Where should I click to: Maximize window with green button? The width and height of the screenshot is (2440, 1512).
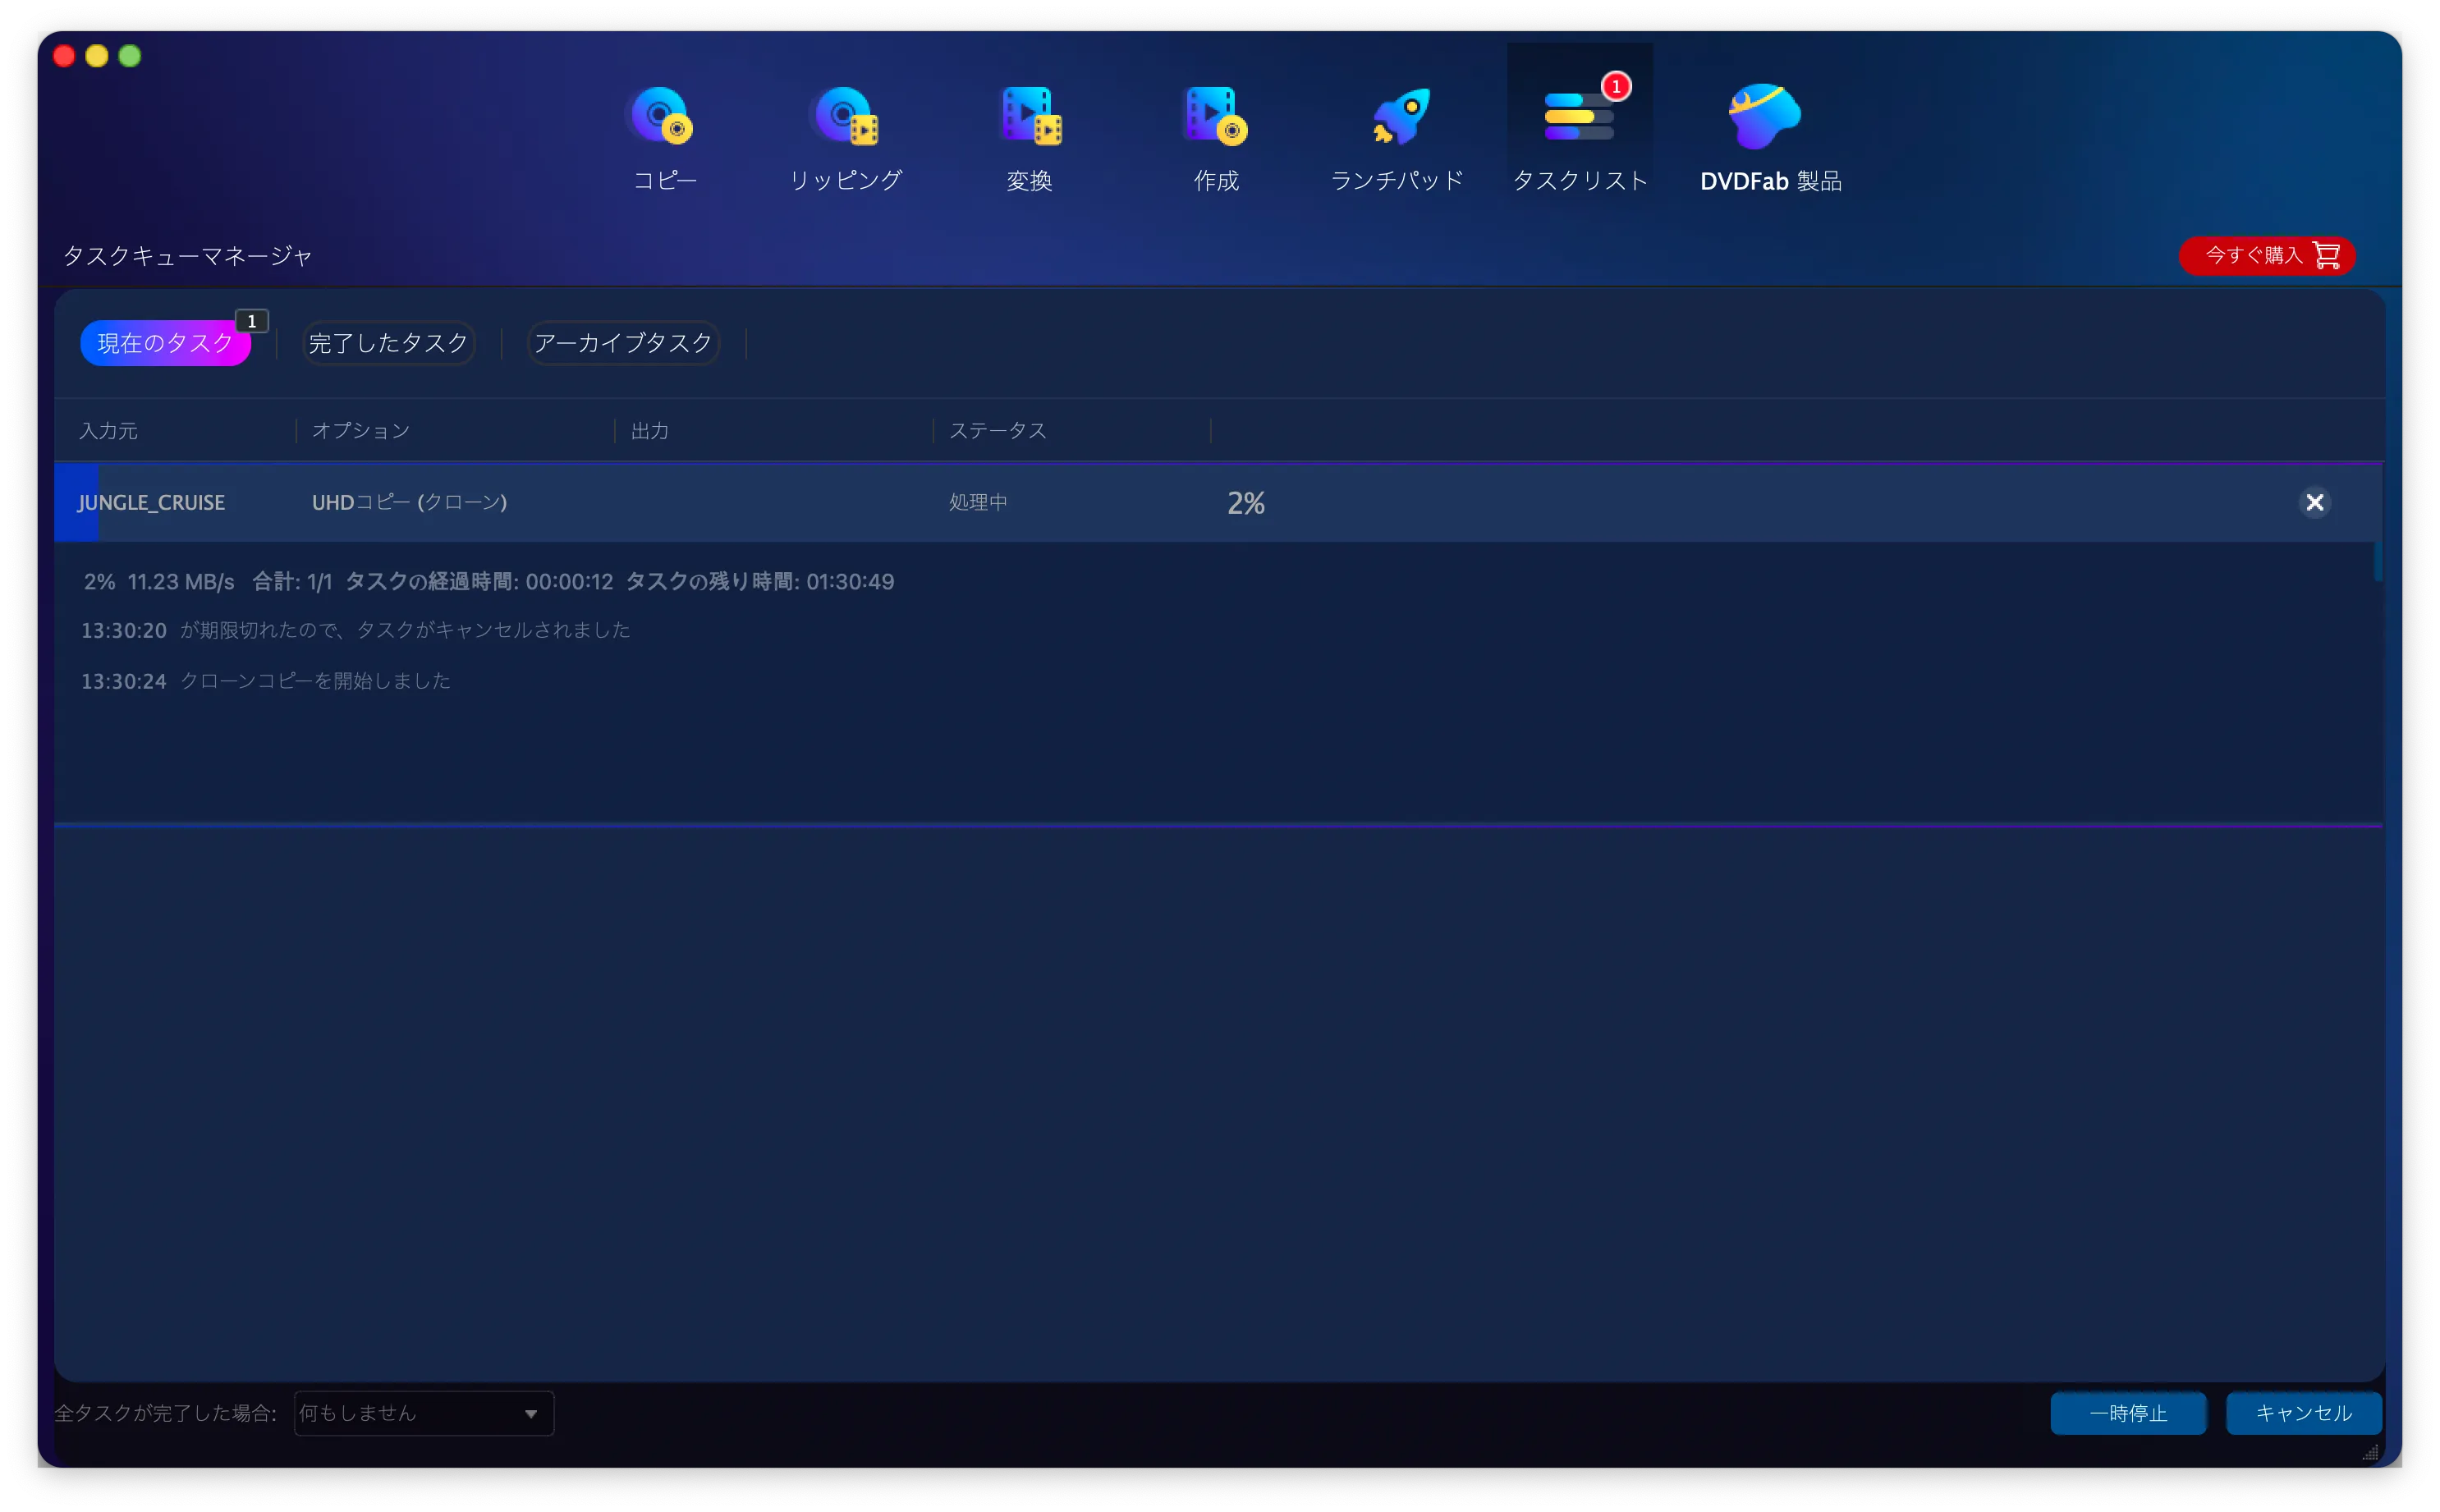(130, 56)
